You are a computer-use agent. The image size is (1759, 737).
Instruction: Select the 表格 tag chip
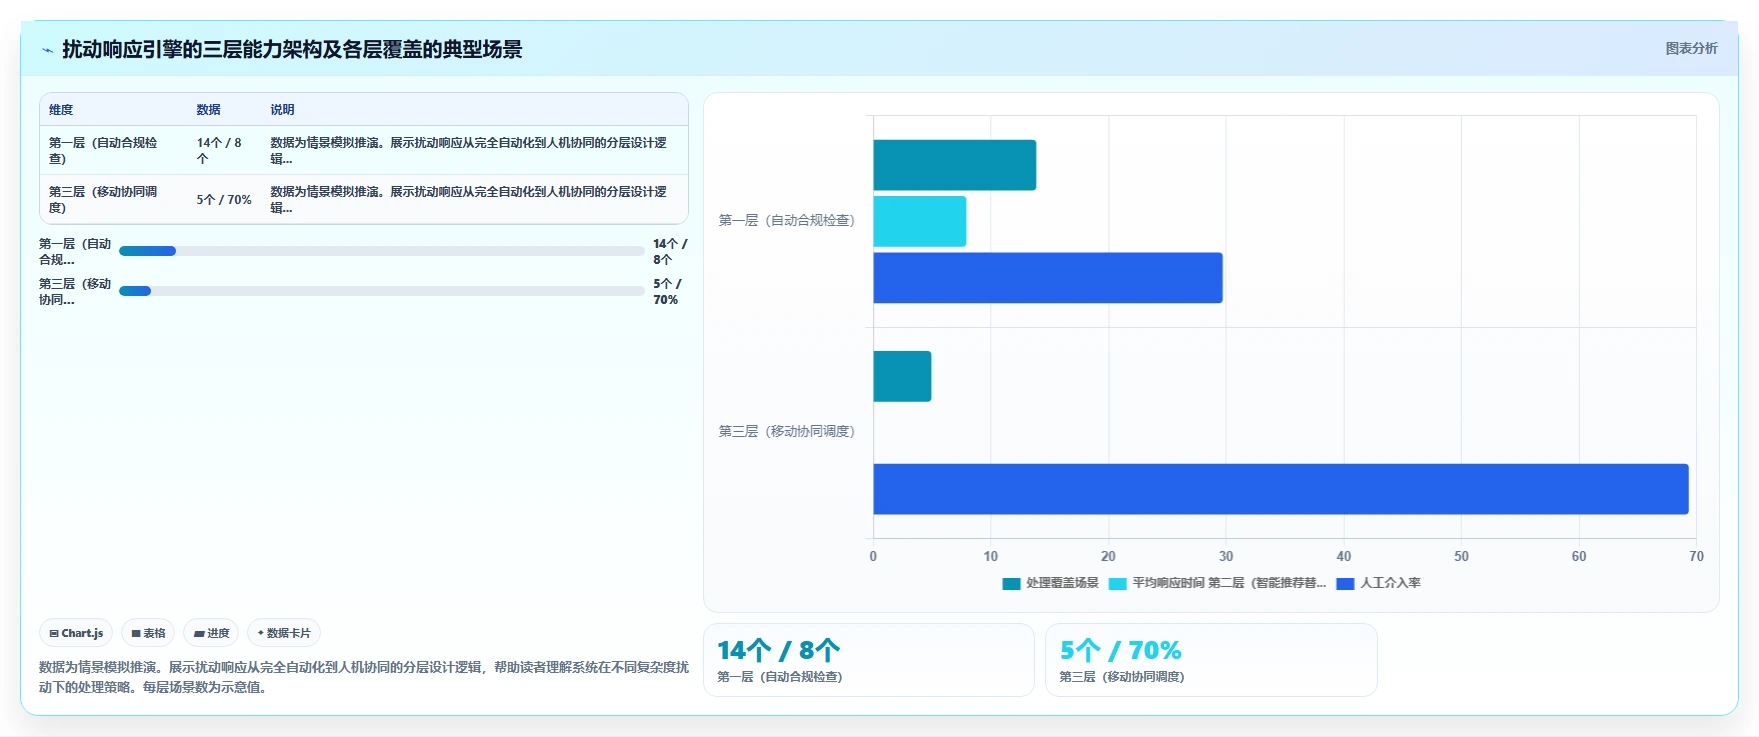point(148,633)
